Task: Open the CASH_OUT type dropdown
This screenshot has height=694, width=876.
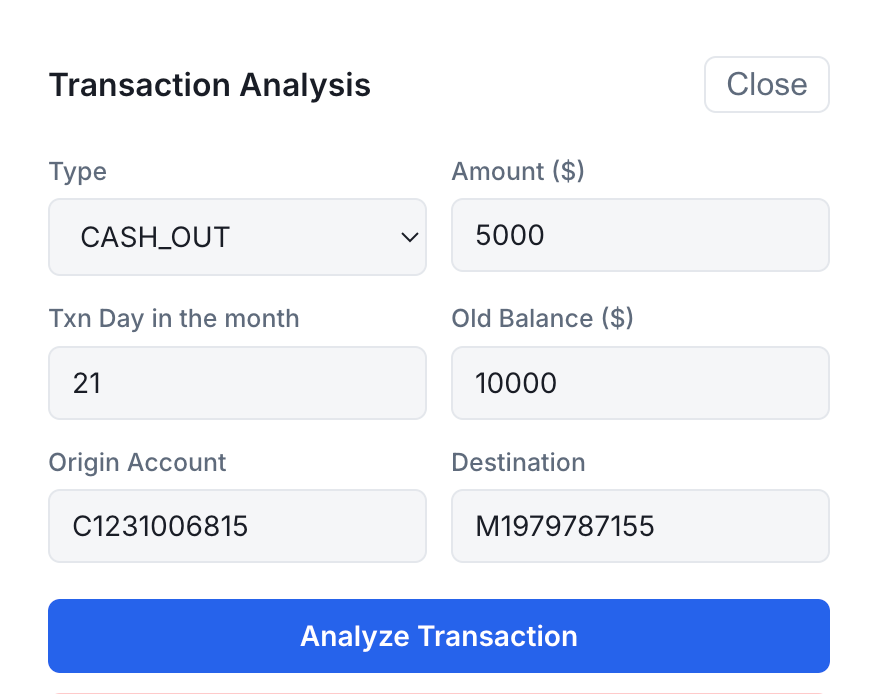Action: tap(237, 237)
